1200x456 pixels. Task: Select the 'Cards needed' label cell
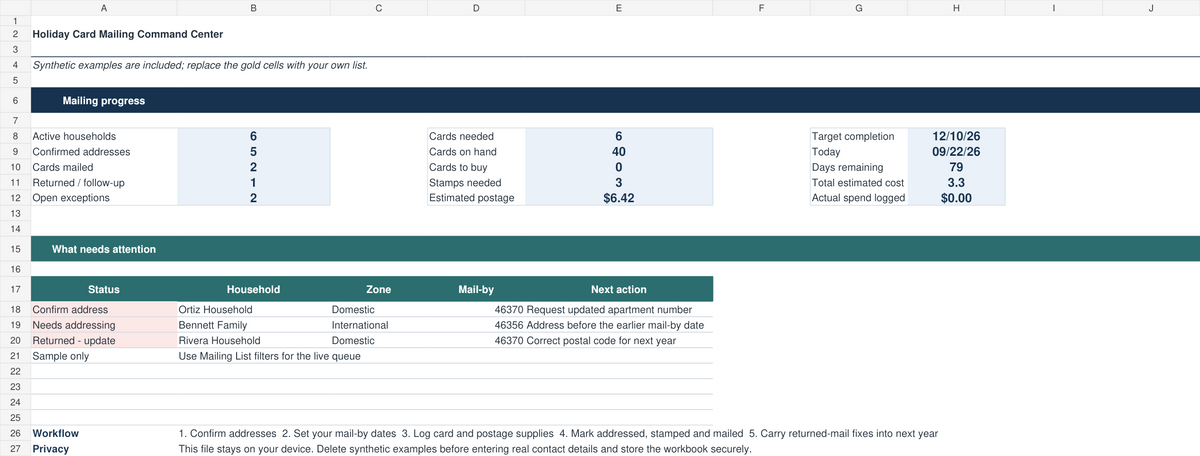(475, 136)
